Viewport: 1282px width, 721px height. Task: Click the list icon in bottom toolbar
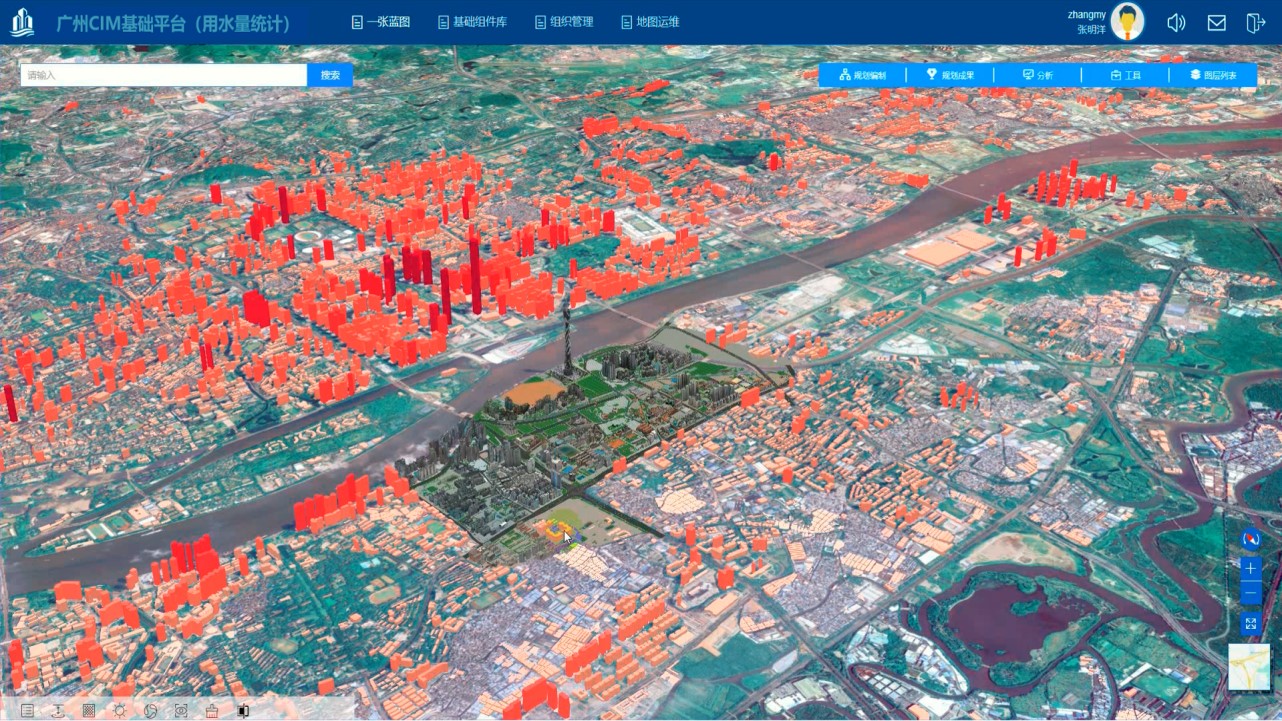(x=28, y=711)
